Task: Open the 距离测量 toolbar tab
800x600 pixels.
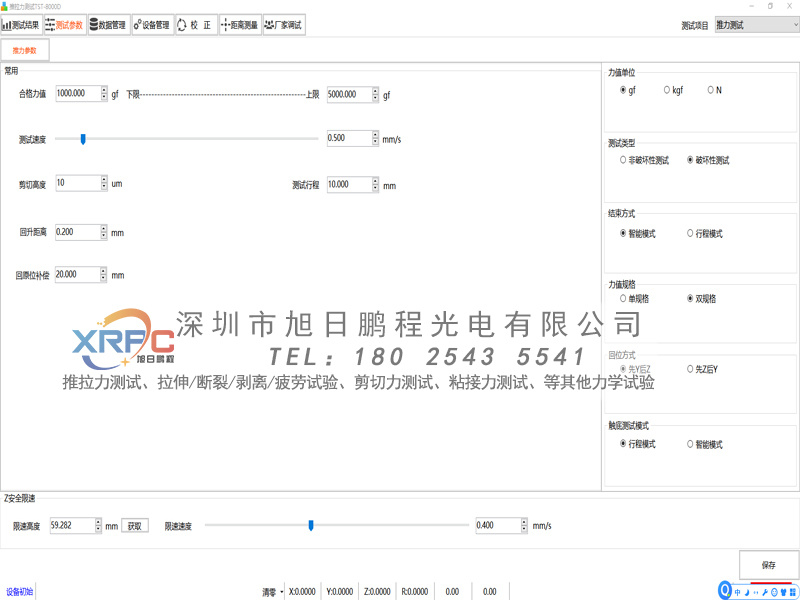Action: click(x=240, y=25)
